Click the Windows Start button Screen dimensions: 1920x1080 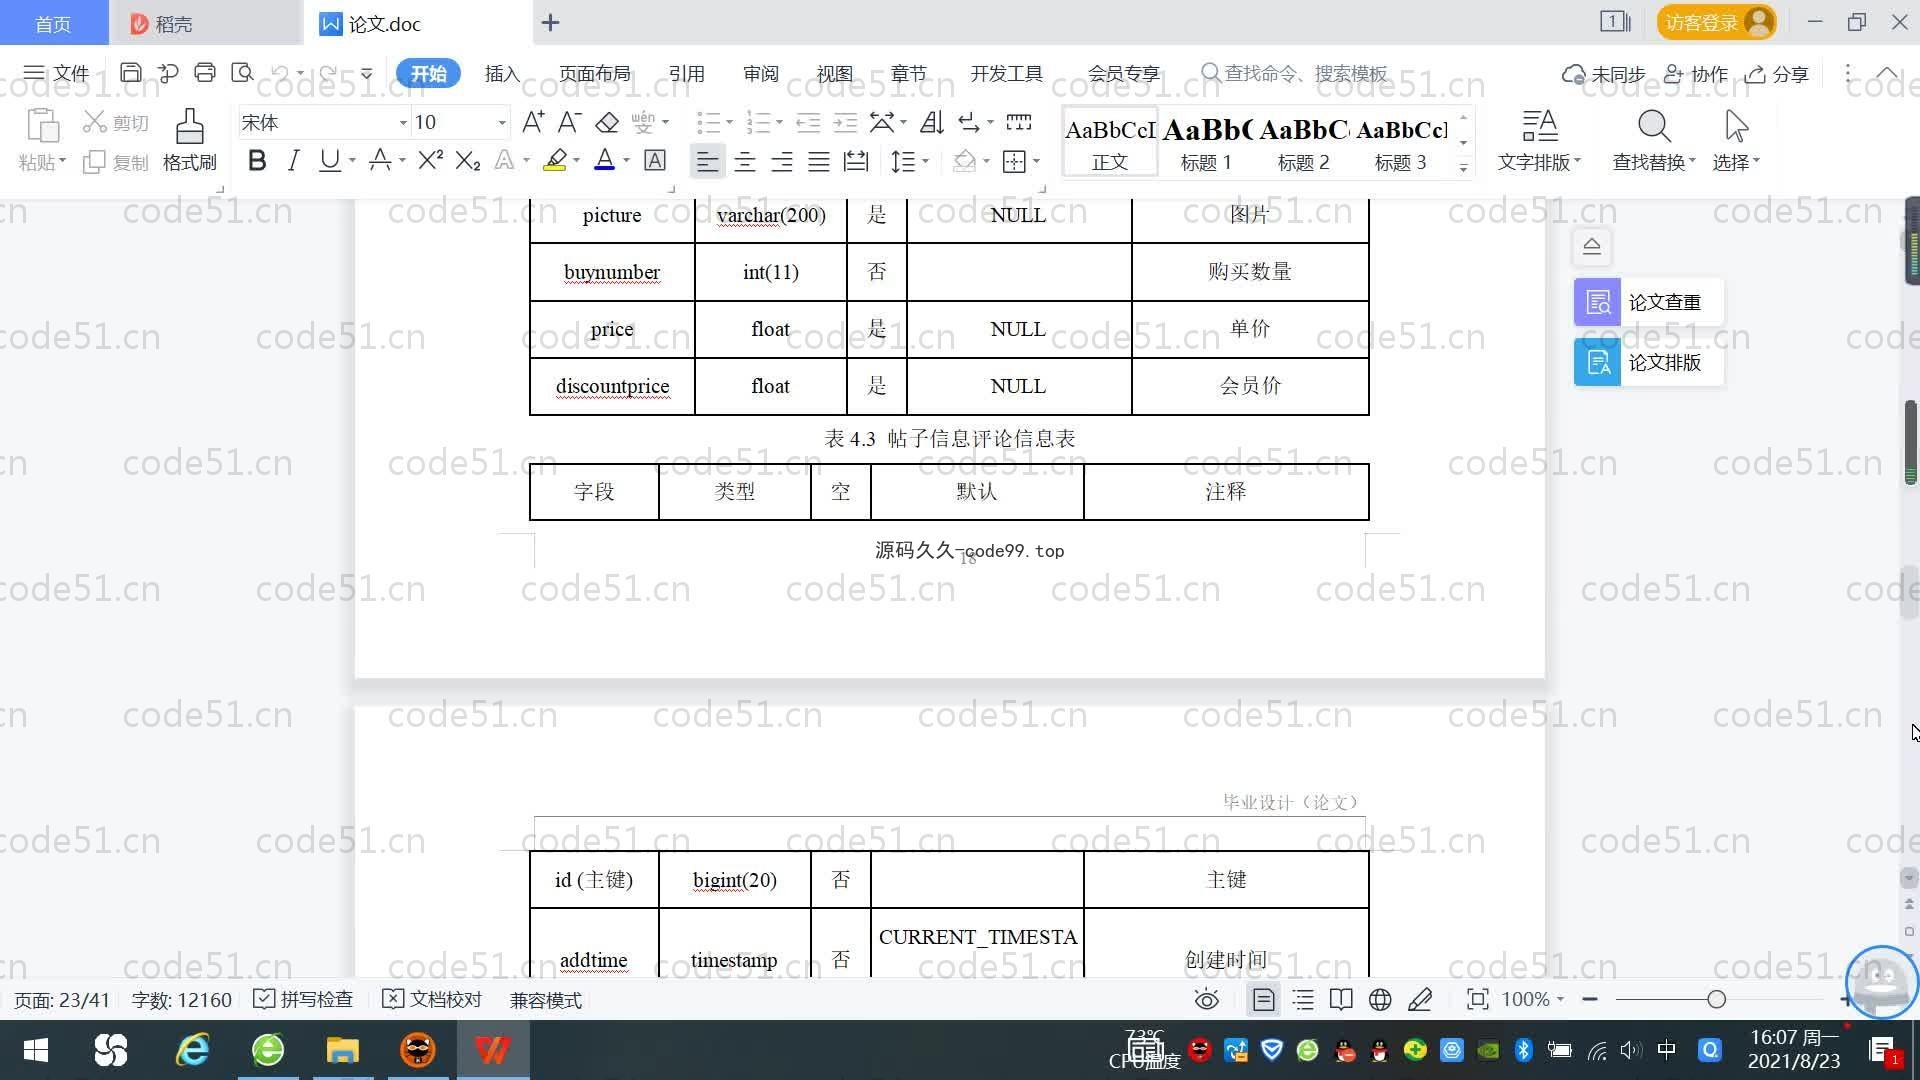click(x=36, y=1050)
